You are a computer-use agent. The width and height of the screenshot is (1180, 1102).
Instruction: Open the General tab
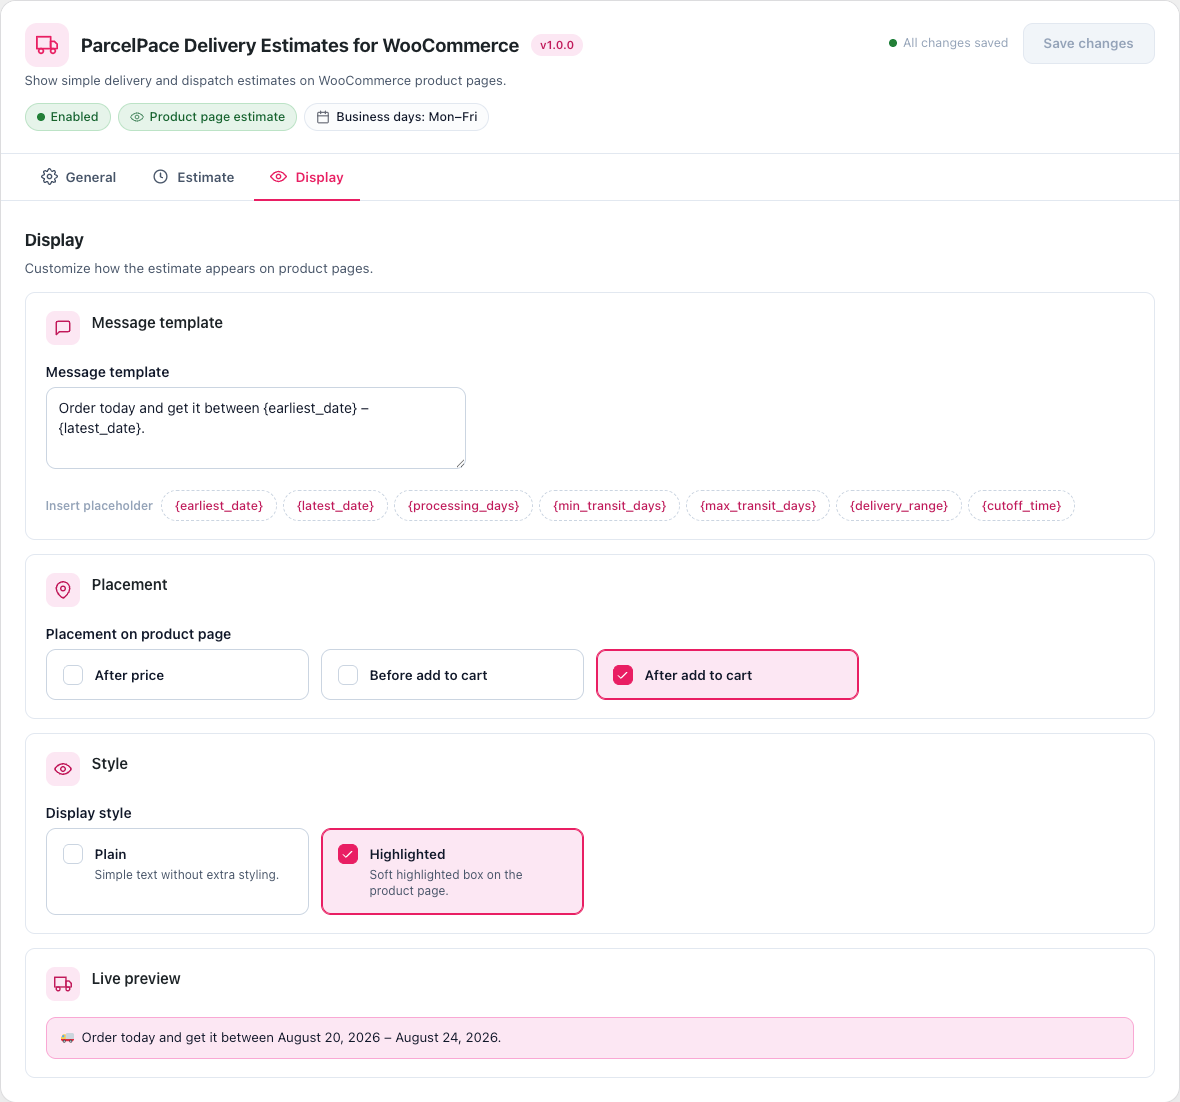(x=79, y=178)
